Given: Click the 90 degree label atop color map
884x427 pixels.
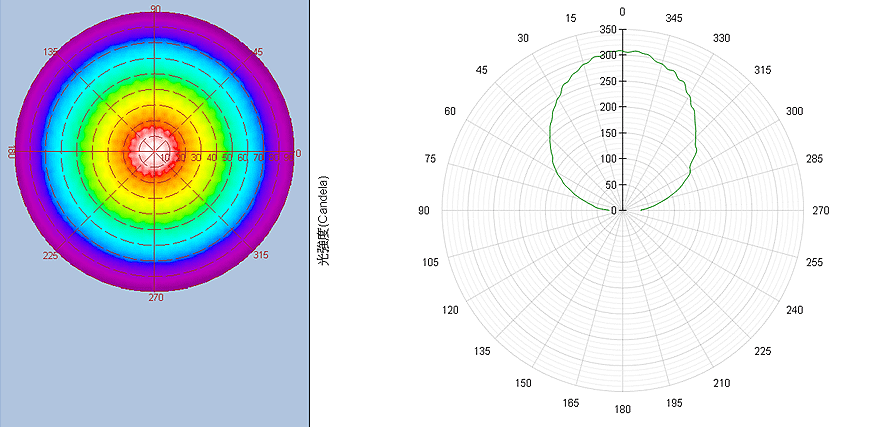Looking at the screenshot, I should [155, 9].
